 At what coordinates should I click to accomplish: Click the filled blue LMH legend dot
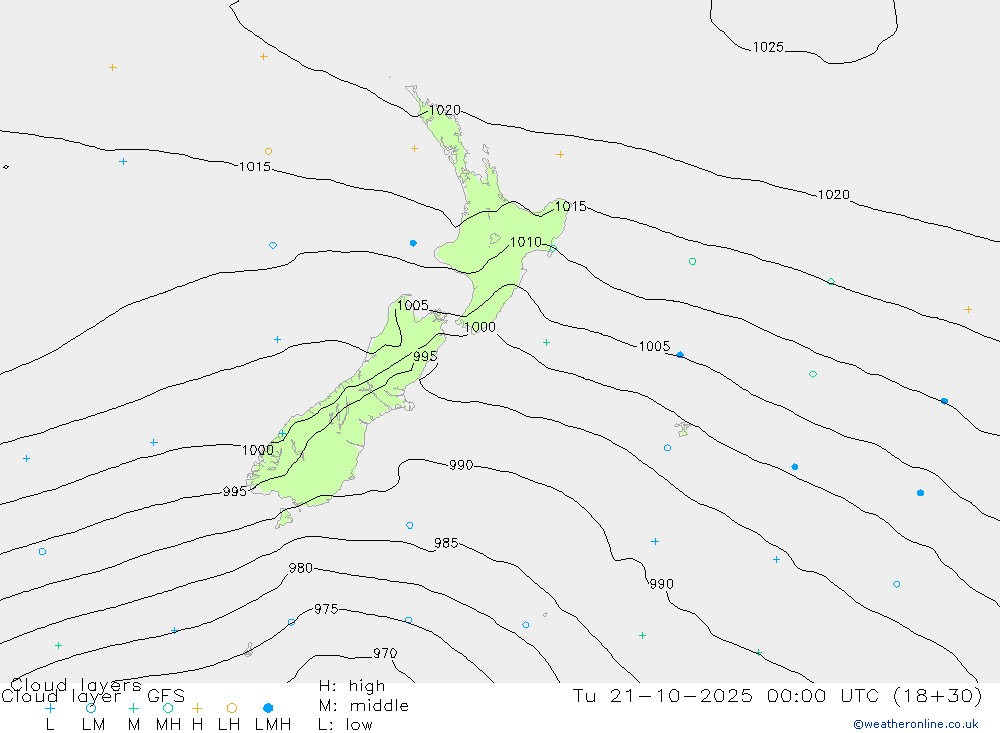coord(268,708)
